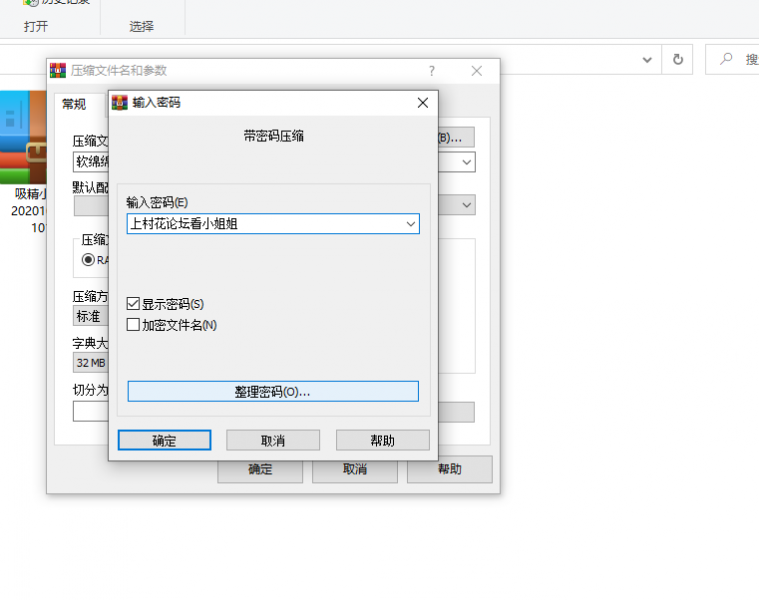
Task: Click the WinRAR icon in the 压缩文件名和参数 title bar
Action: click(58, 71)
